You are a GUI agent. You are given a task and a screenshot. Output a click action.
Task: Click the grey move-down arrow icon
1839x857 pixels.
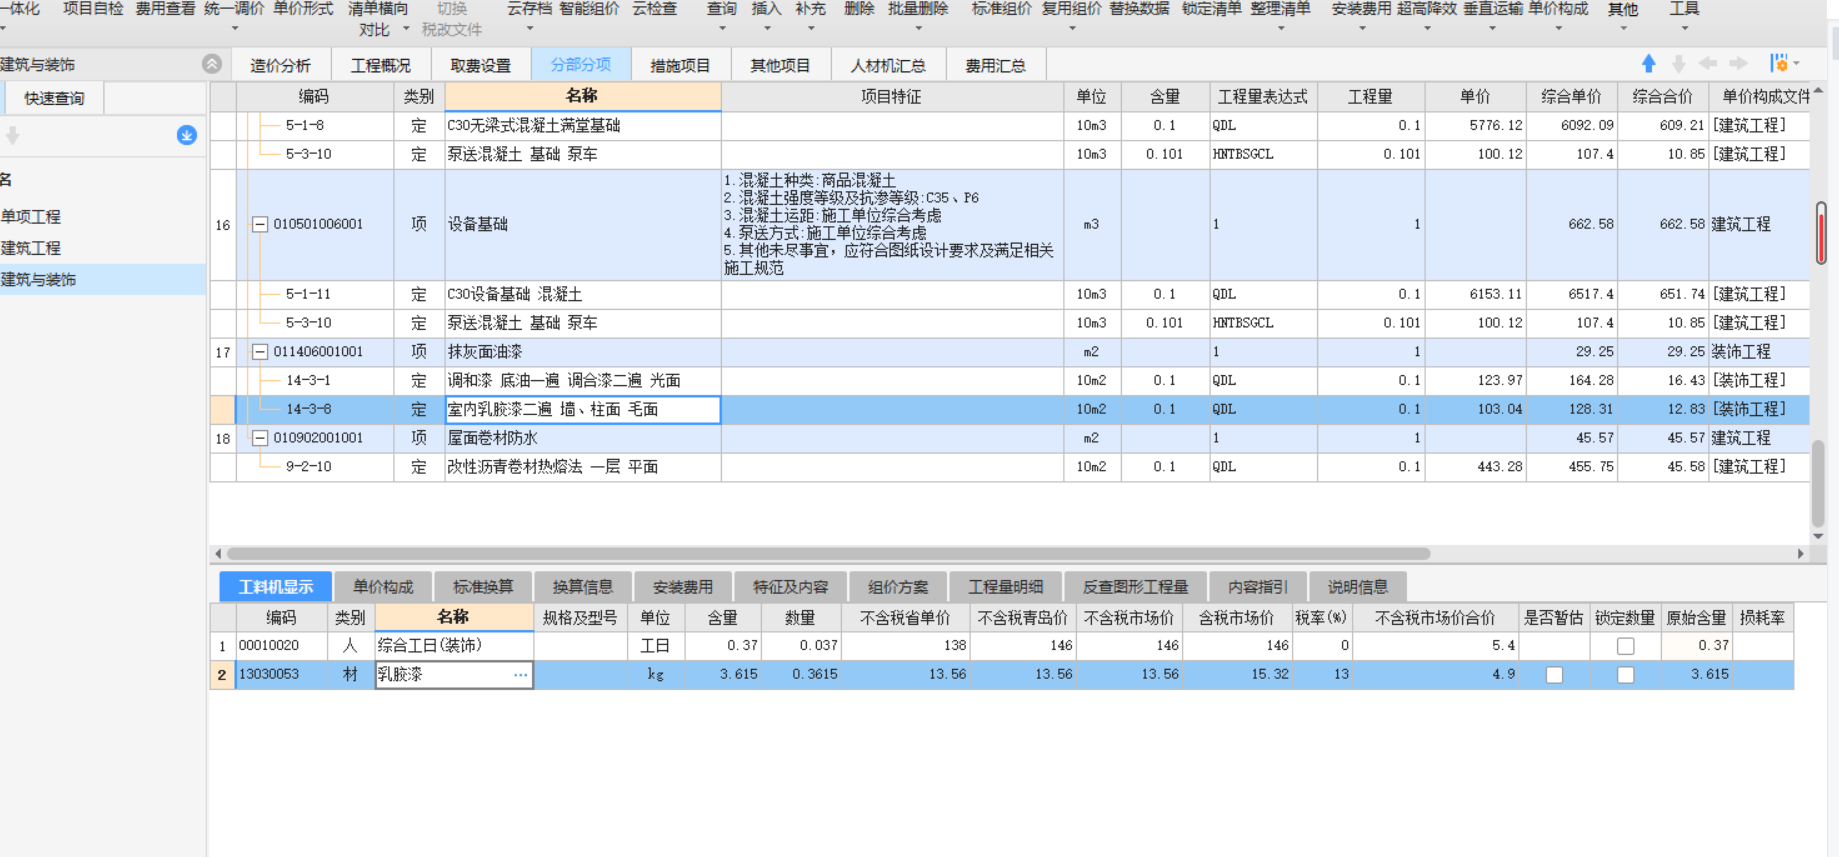click(x=1679, y=64)
